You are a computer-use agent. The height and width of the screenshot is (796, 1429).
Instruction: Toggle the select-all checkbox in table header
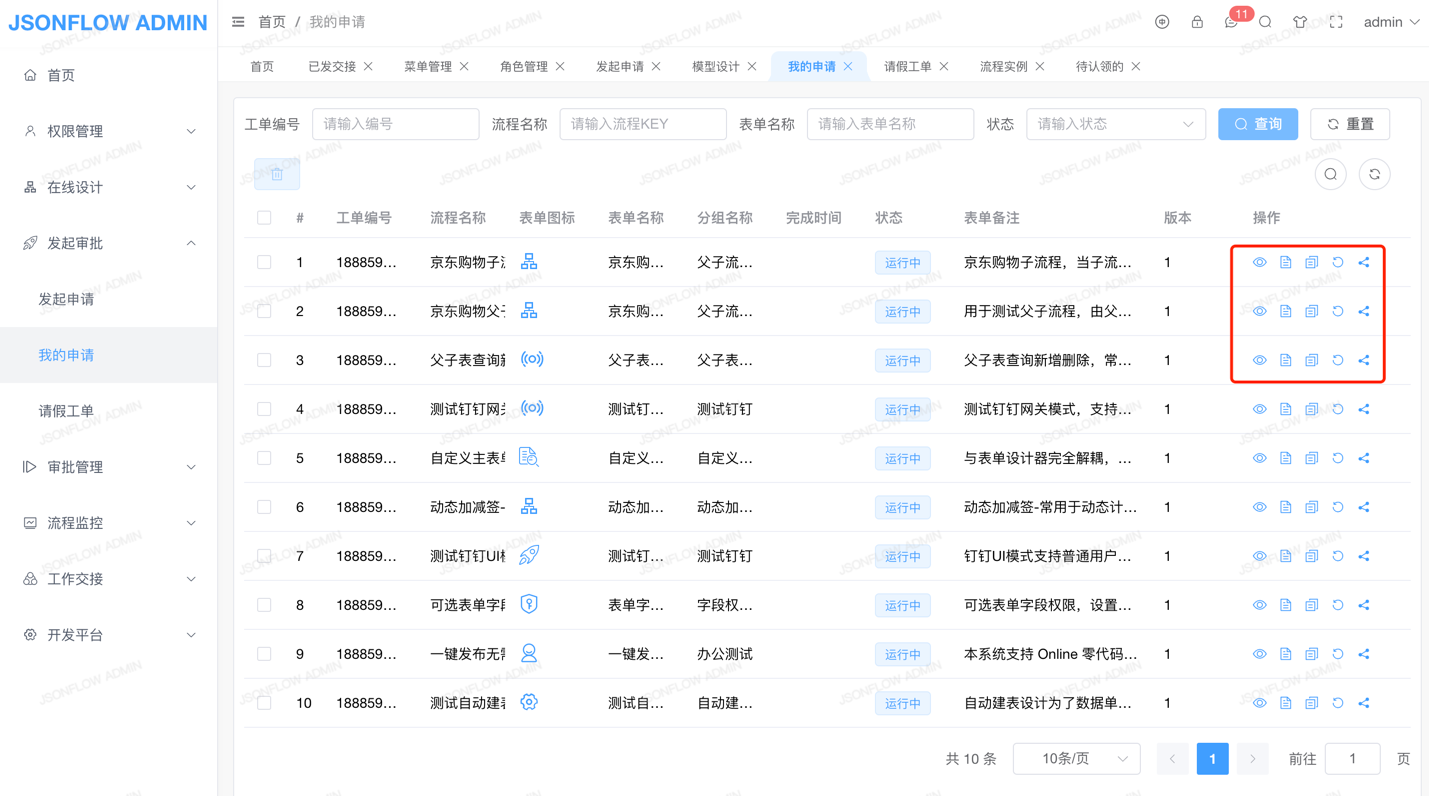(264, 218)
